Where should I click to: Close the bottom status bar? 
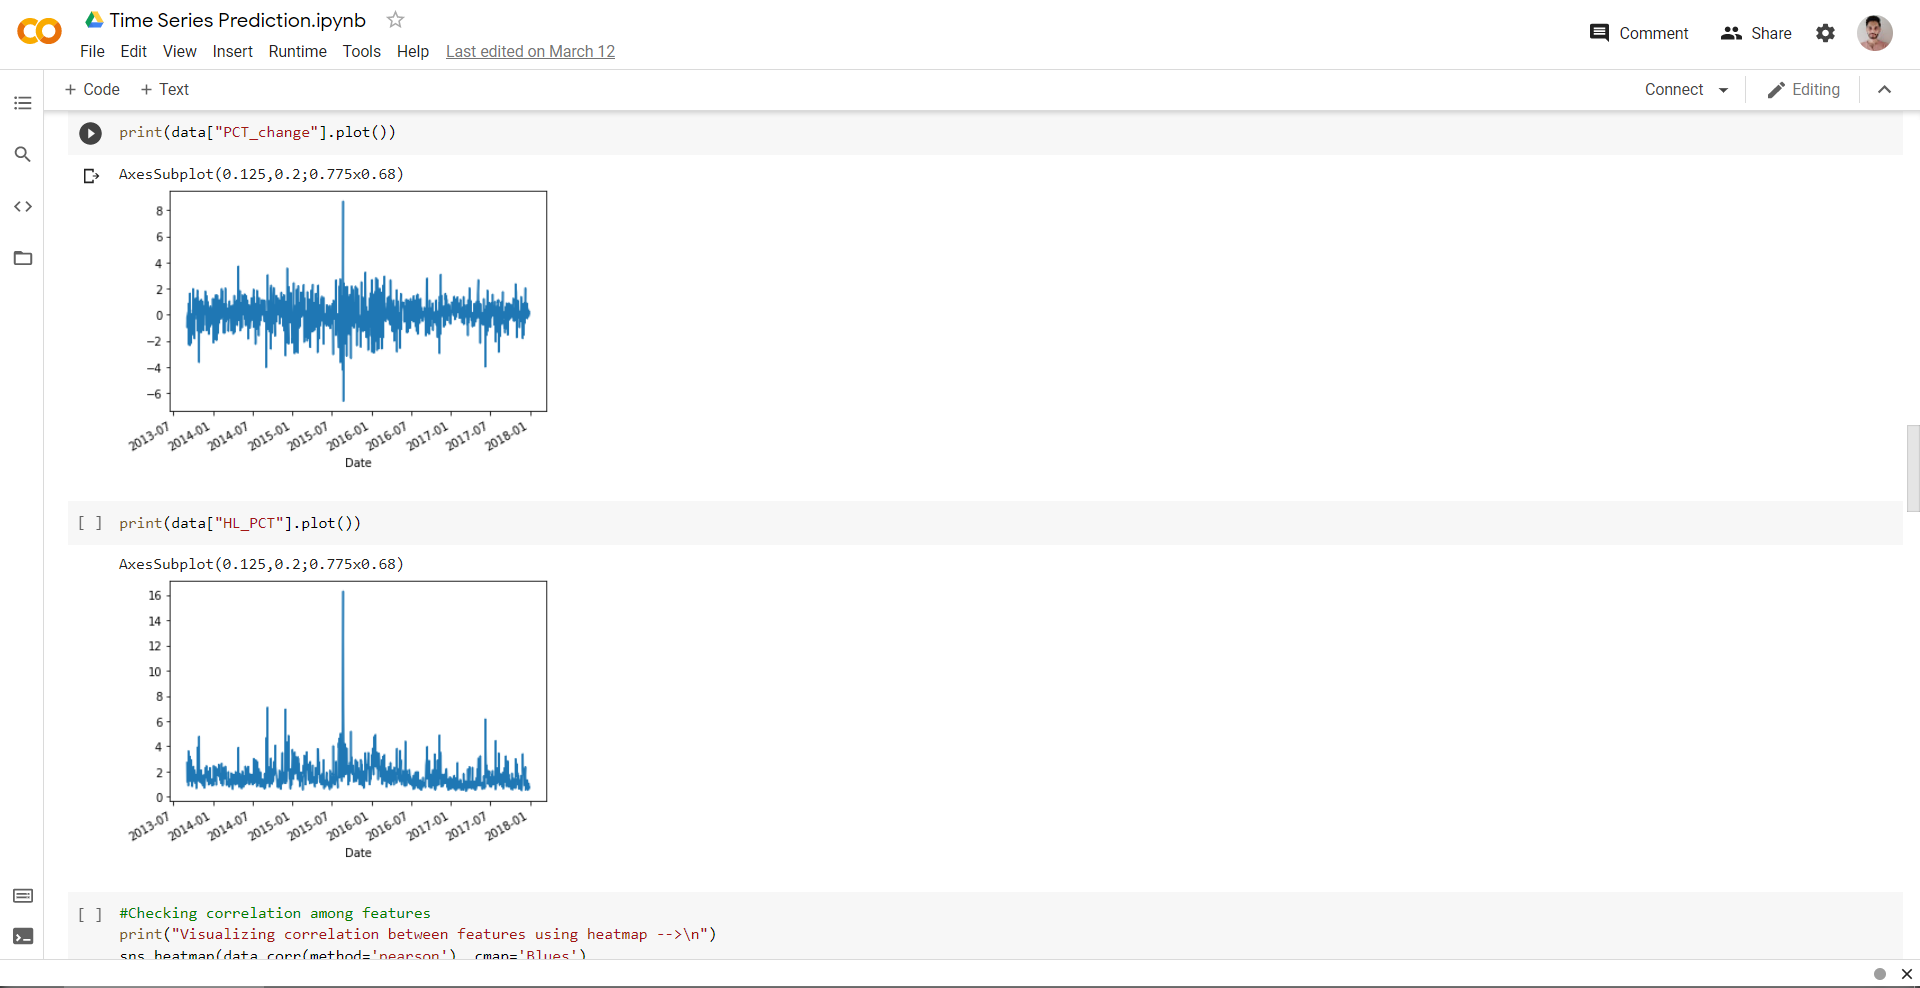pos(1906,974)
